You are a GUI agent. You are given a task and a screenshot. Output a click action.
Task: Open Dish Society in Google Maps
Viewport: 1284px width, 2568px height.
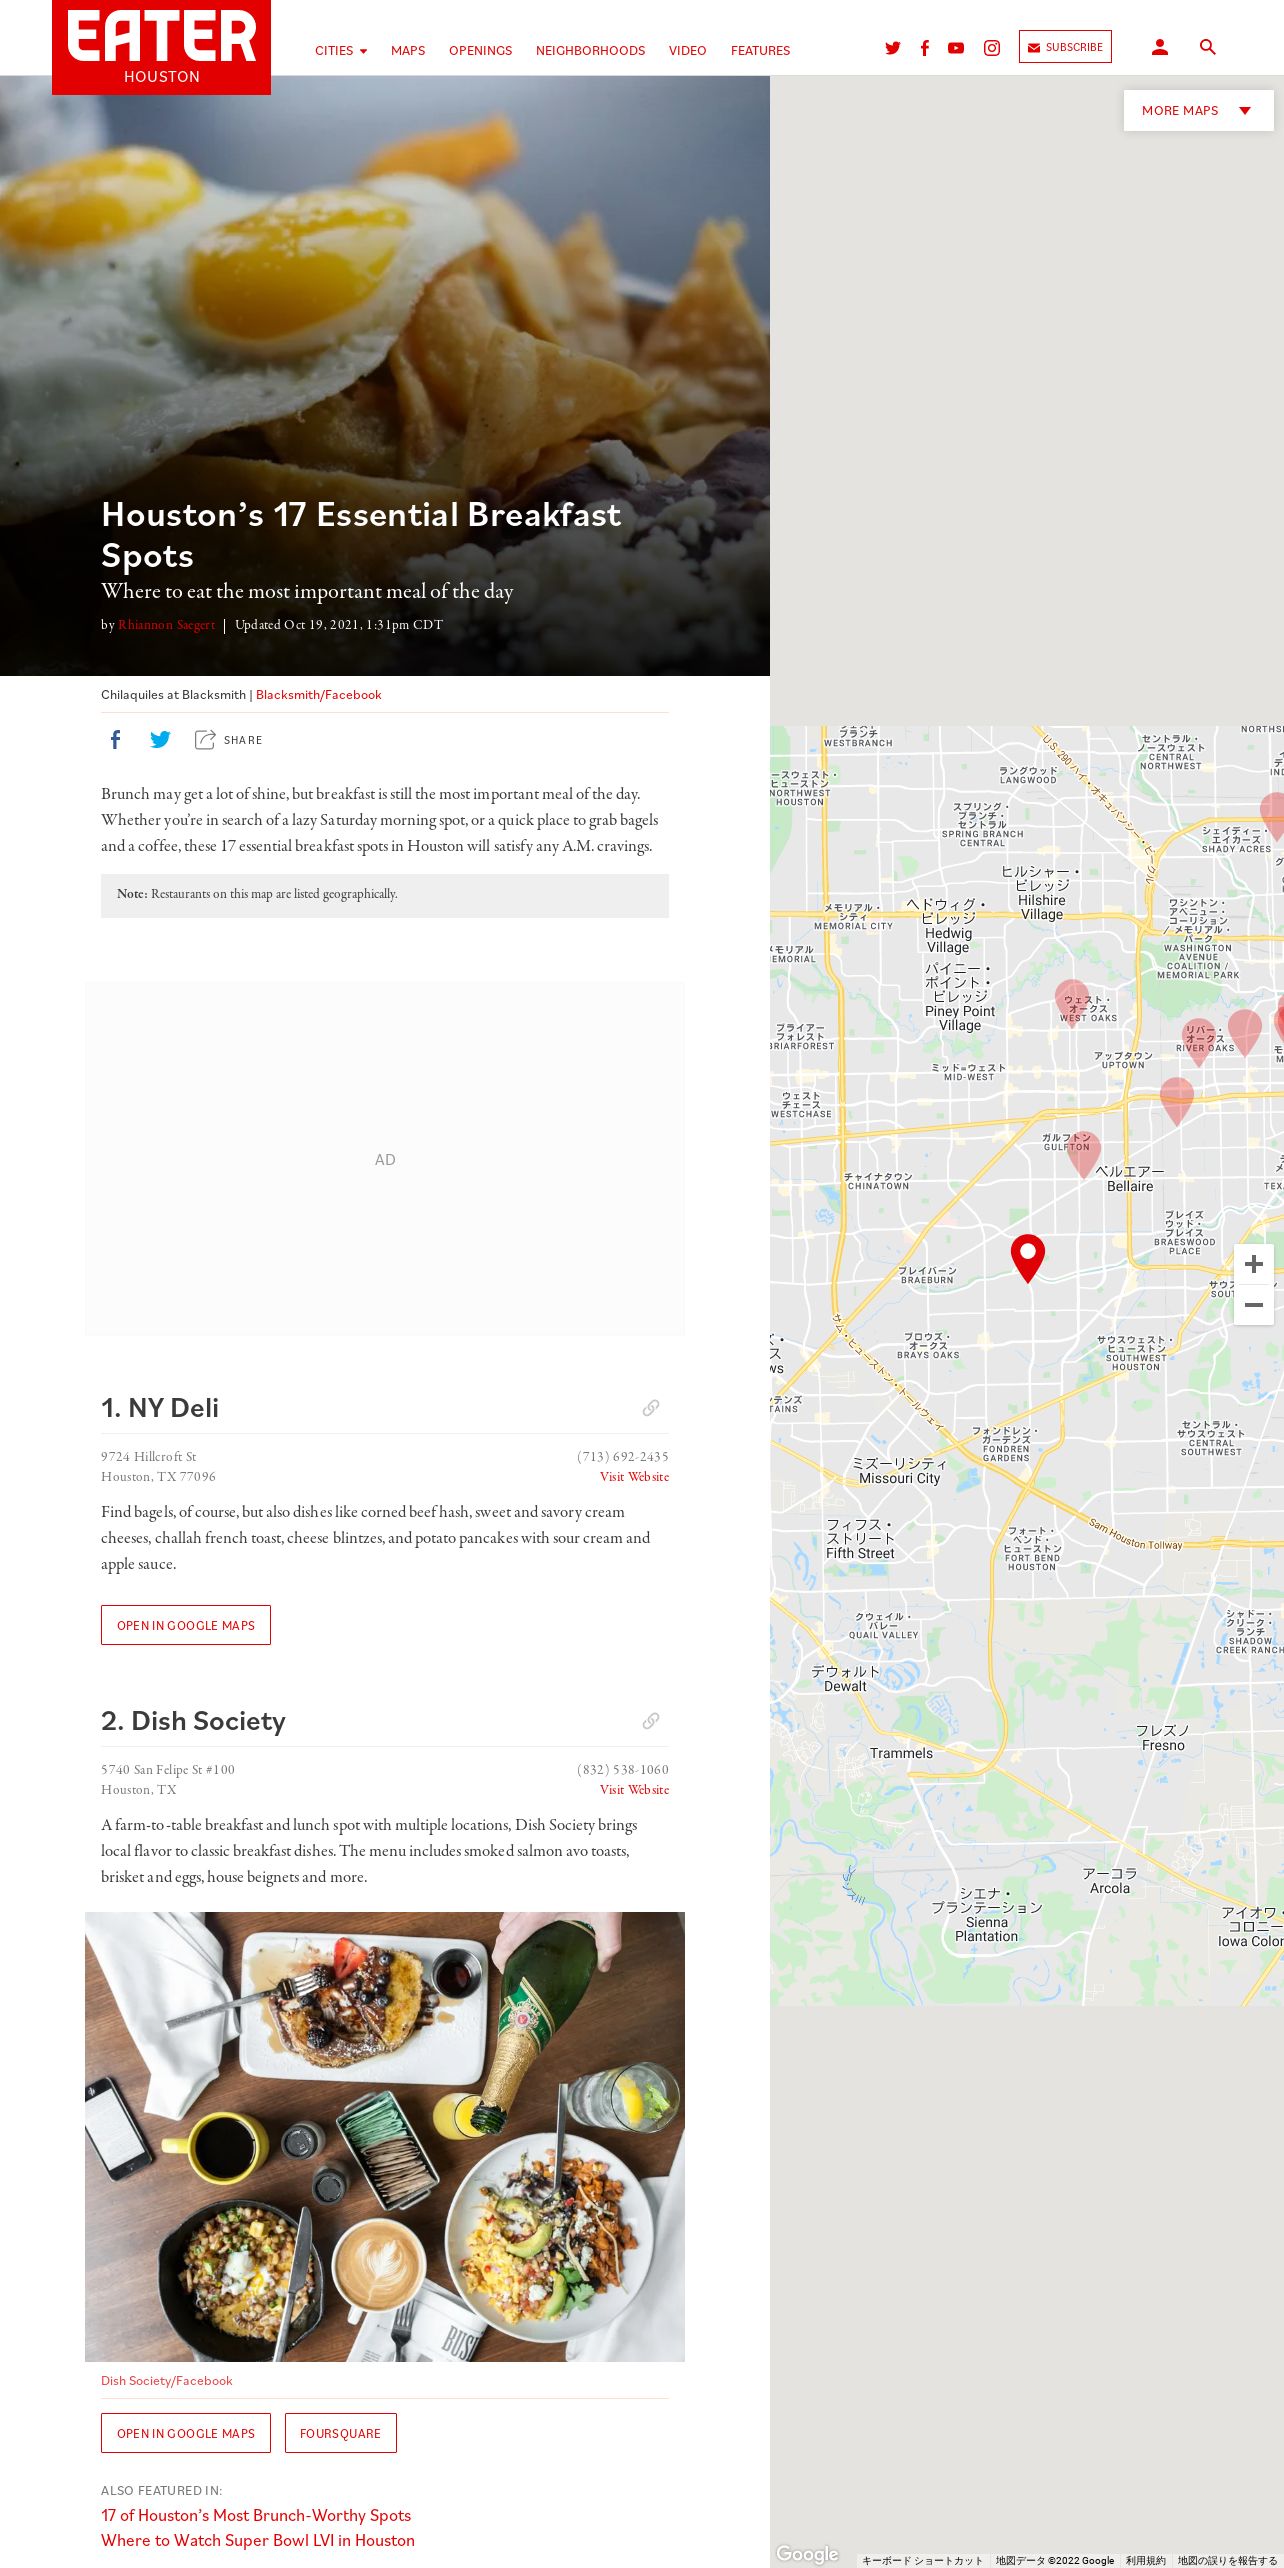click(186, 2433)
